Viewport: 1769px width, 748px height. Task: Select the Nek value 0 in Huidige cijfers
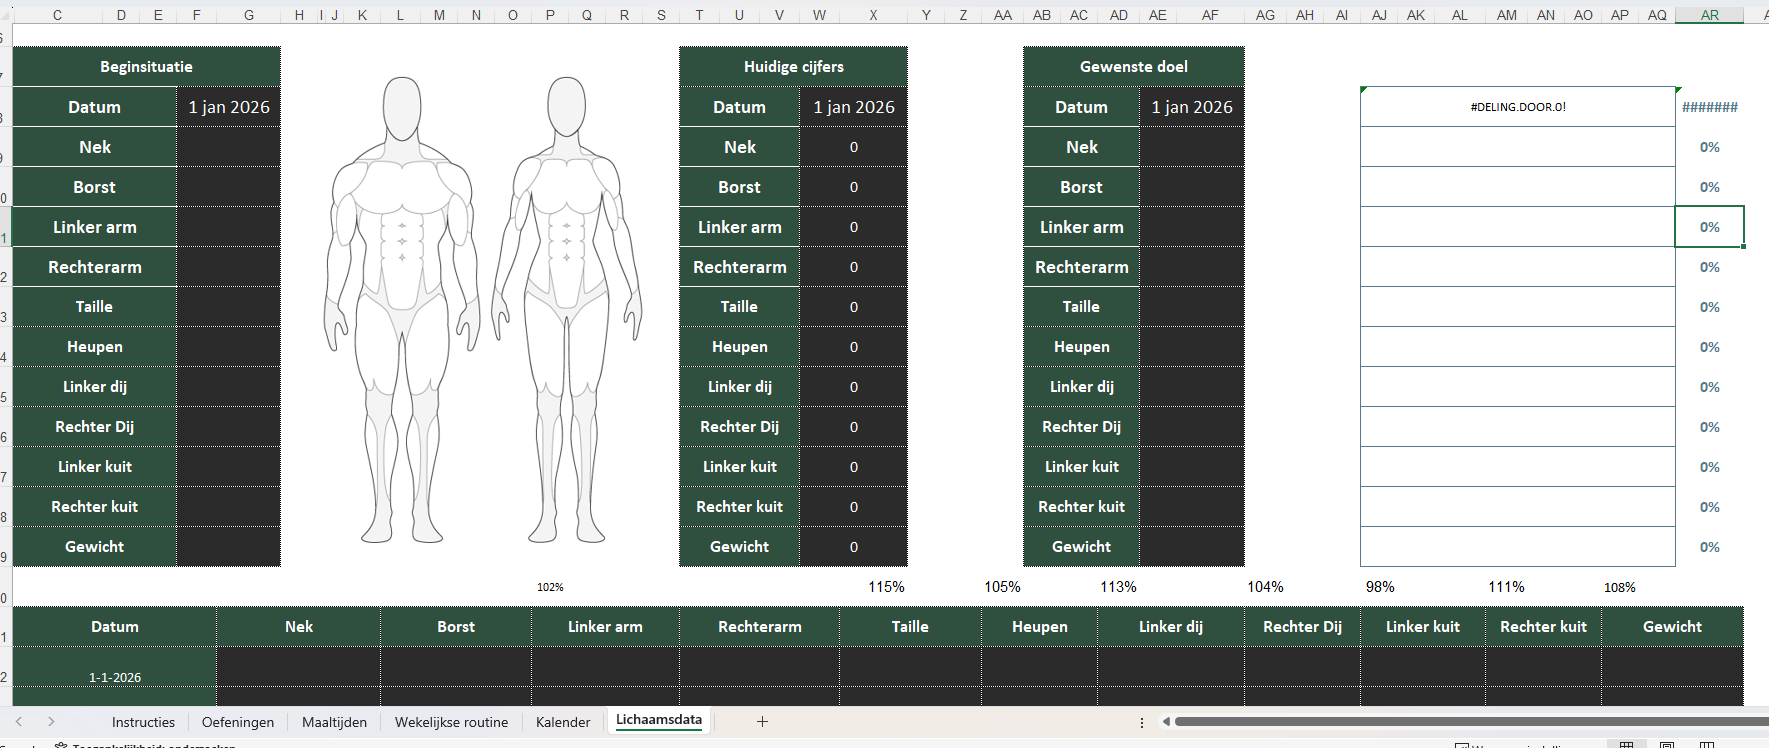tap(853, 147)
